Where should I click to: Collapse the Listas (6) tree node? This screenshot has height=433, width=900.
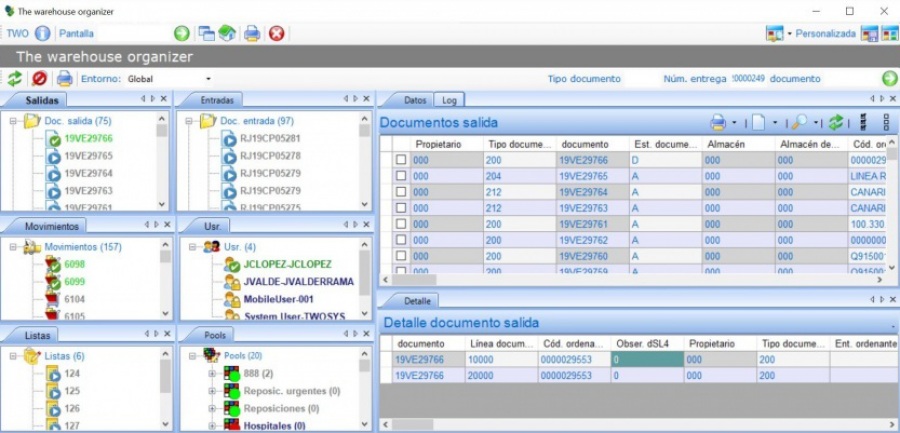tap(13, 356)
